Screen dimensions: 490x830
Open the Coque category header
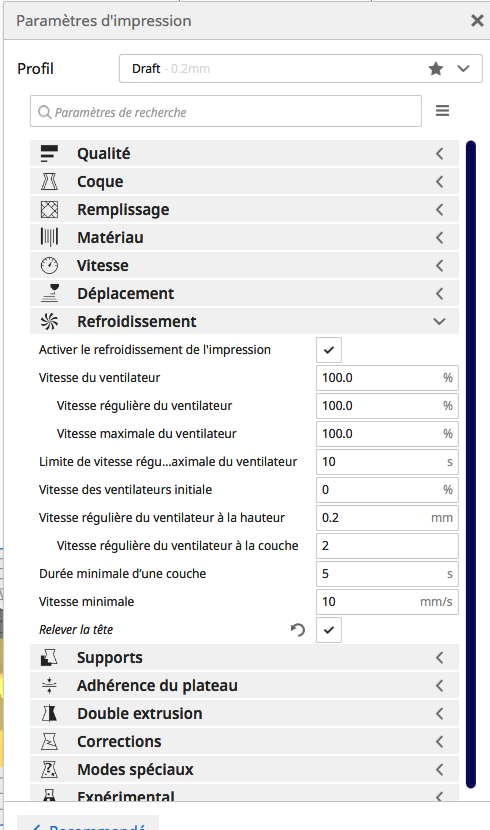[x=244, y=182]
